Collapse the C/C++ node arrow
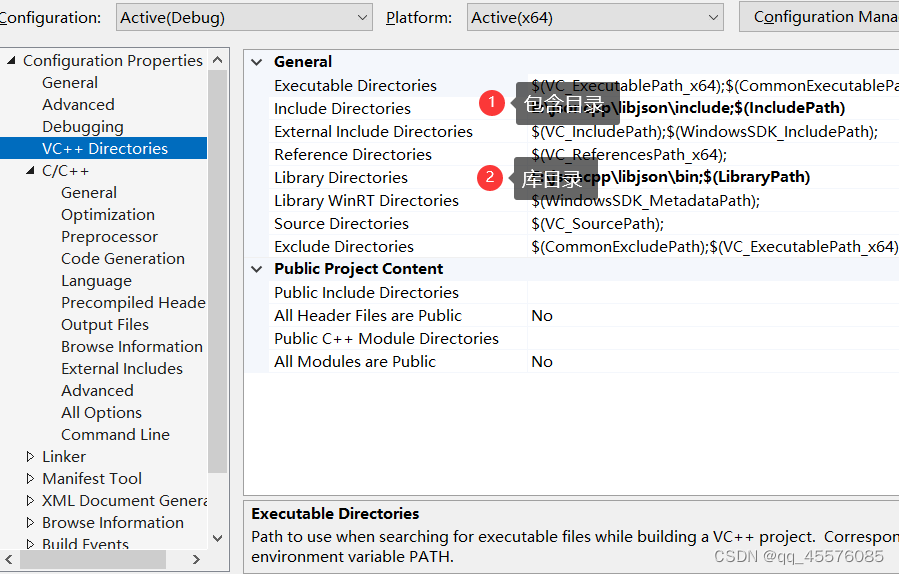 pyautogui.click(x=30, y=171)
